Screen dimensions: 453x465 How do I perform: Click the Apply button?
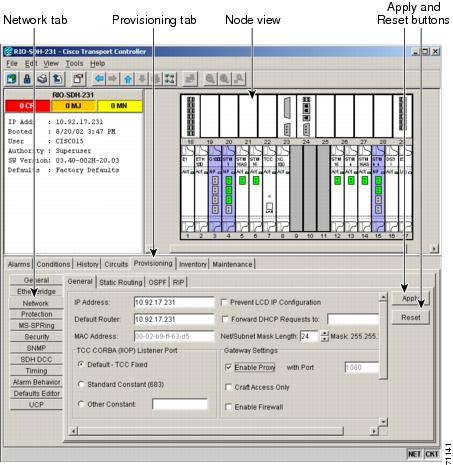[x=411, y=298]
